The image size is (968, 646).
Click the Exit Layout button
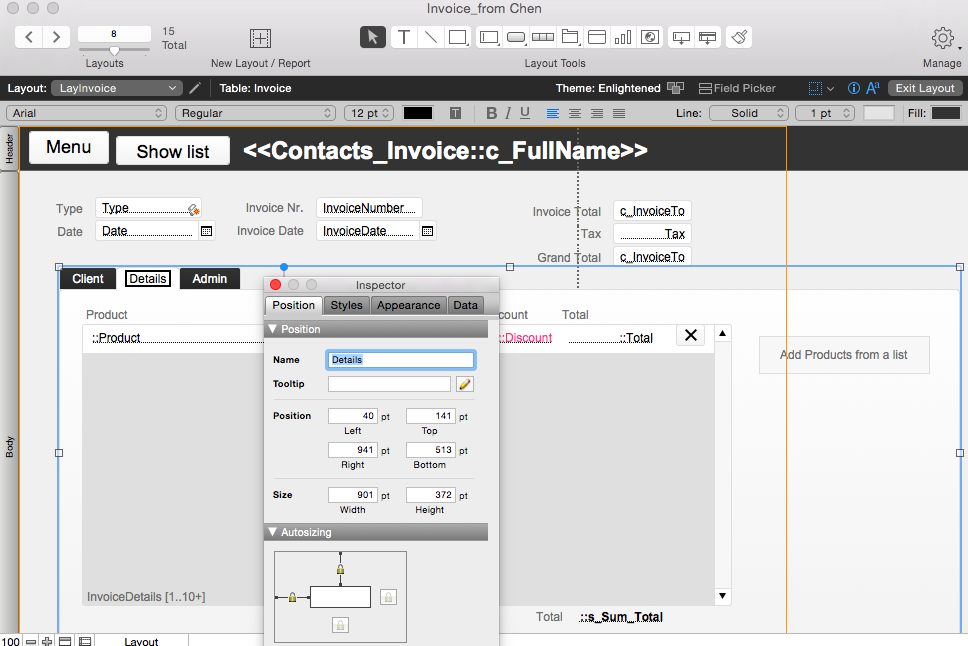click(925, 88)
